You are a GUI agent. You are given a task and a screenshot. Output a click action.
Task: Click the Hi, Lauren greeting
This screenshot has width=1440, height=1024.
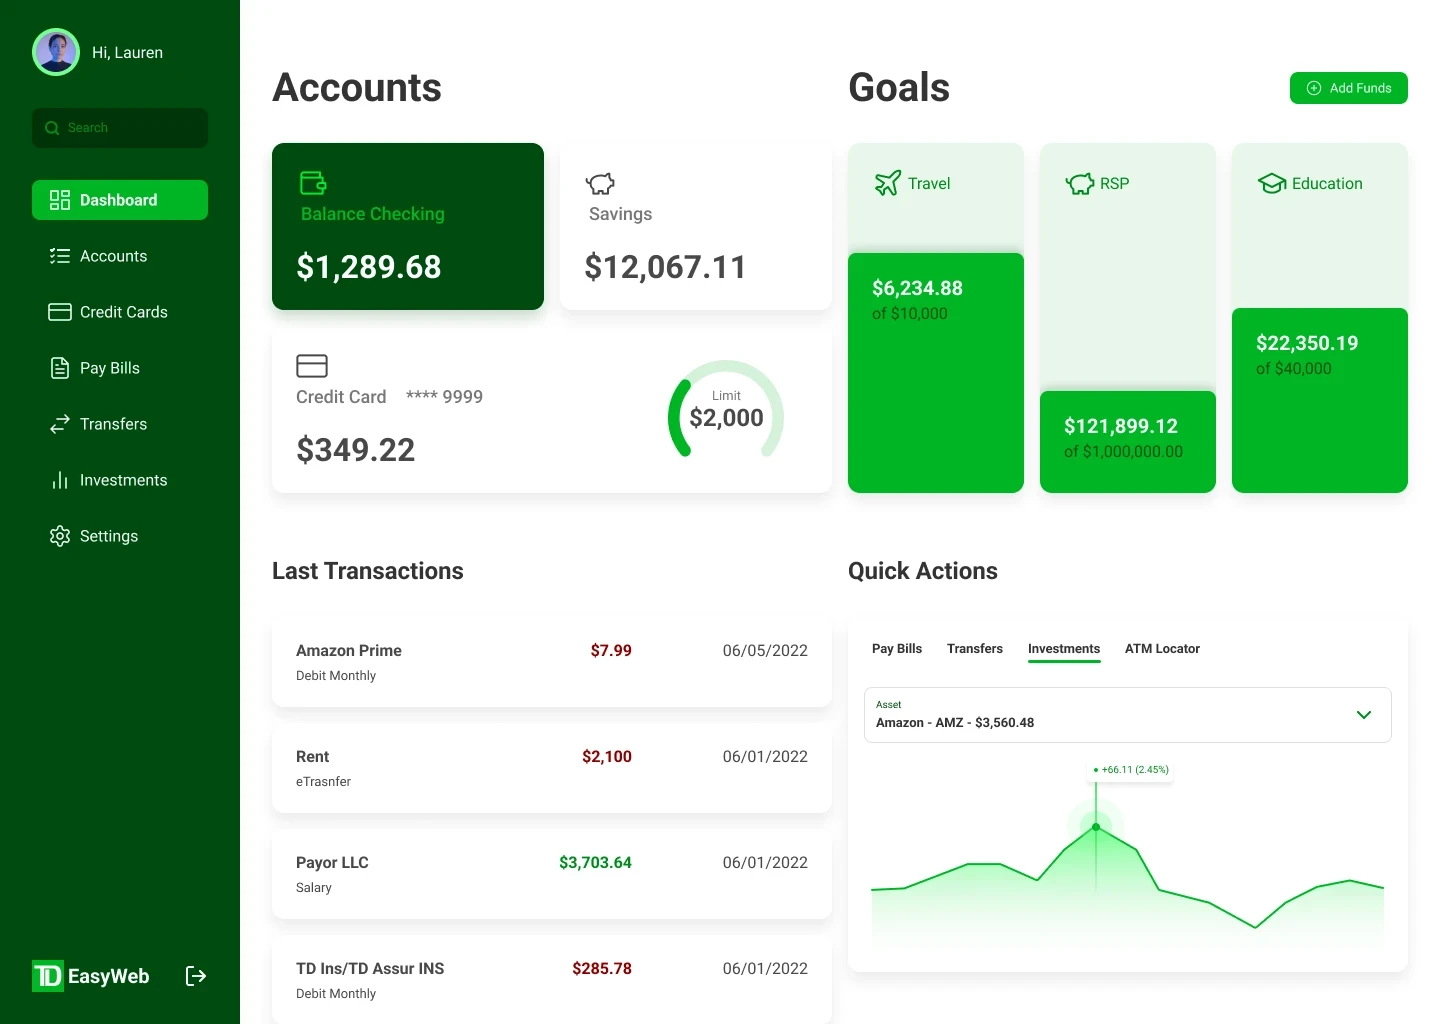(x=127, y=52)
